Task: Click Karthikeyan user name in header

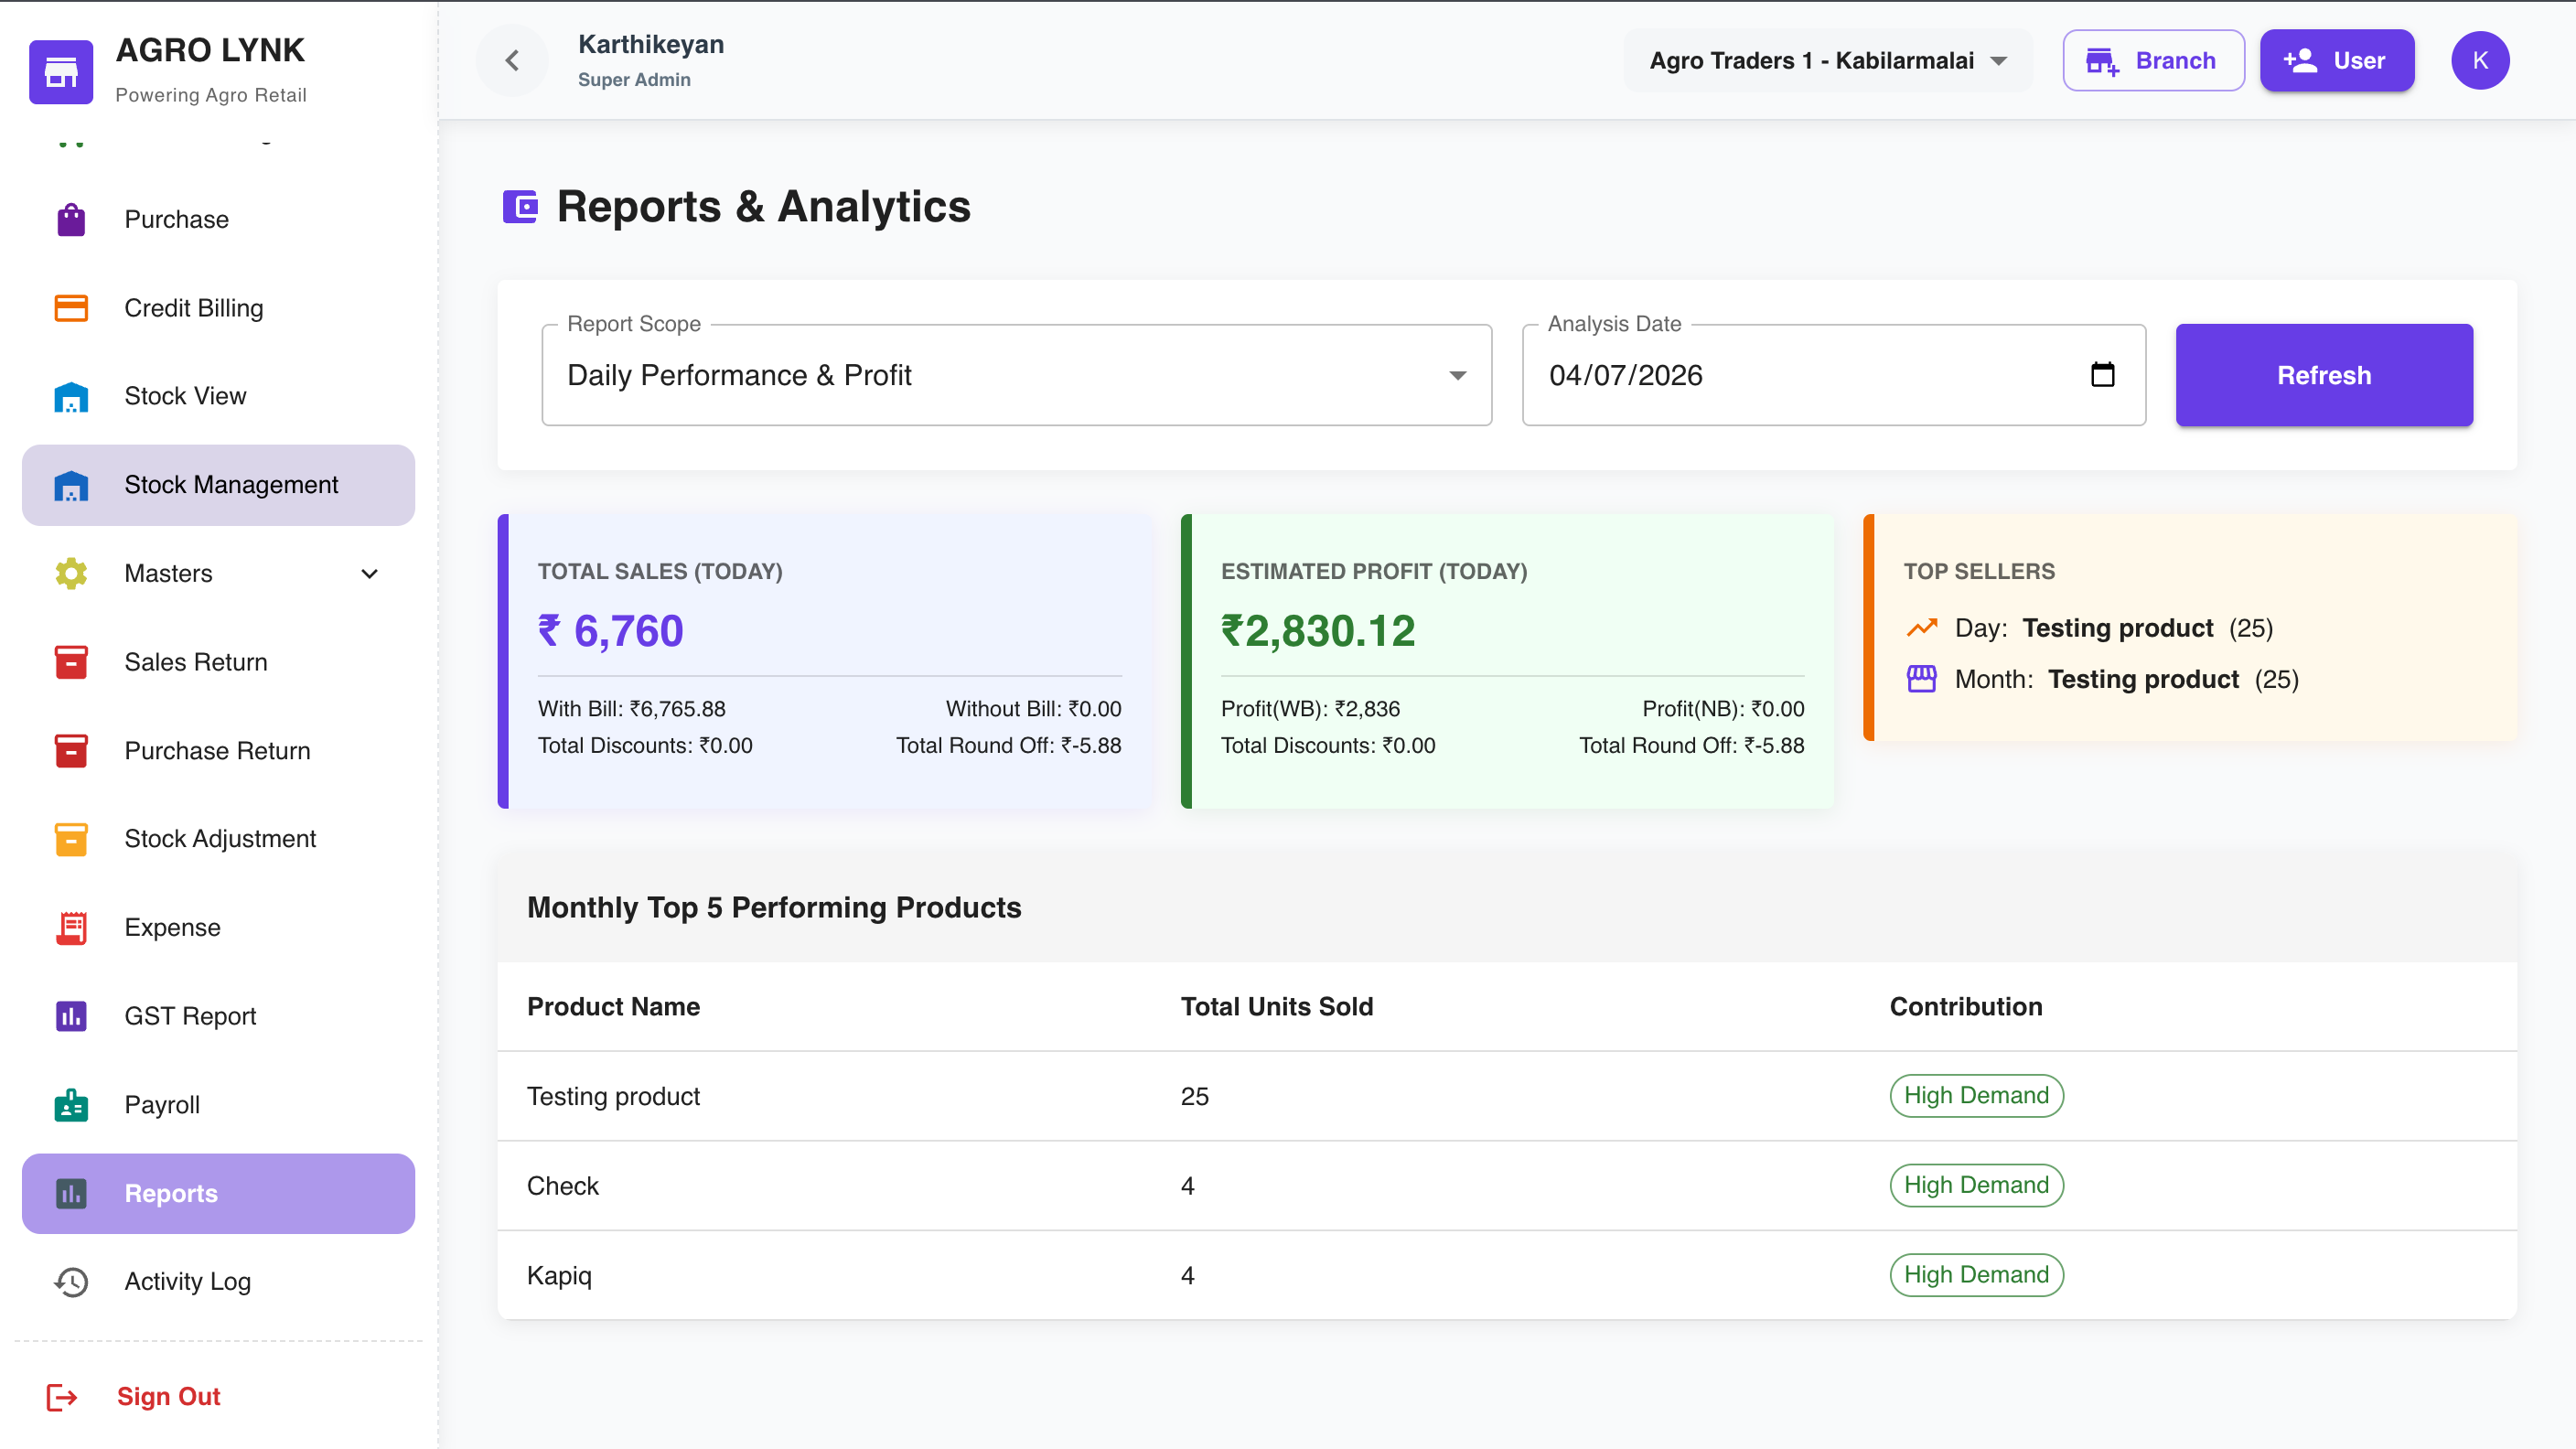Action: pos(651,45)
